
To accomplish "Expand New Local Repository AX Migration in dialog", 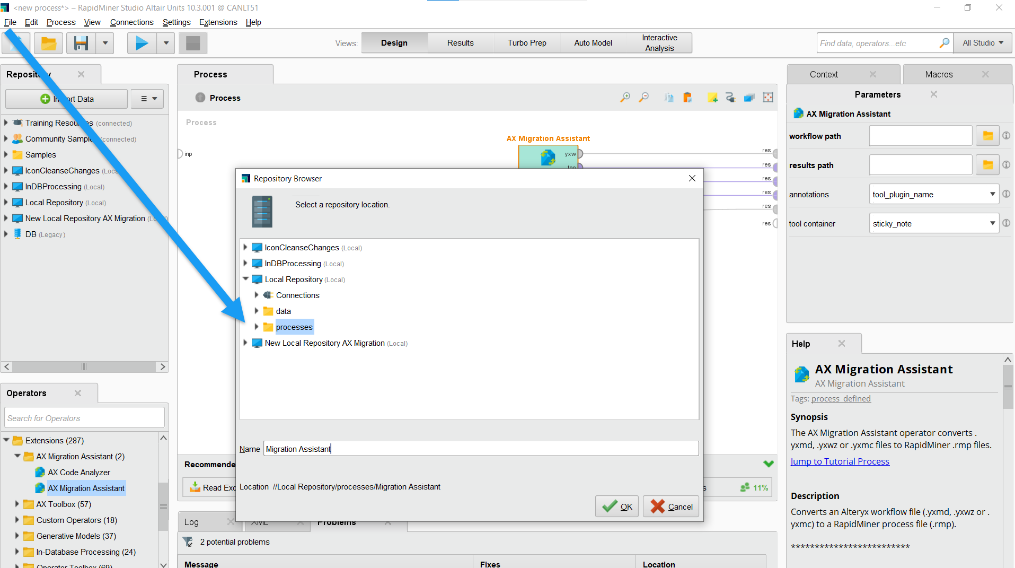I will 246,343.
